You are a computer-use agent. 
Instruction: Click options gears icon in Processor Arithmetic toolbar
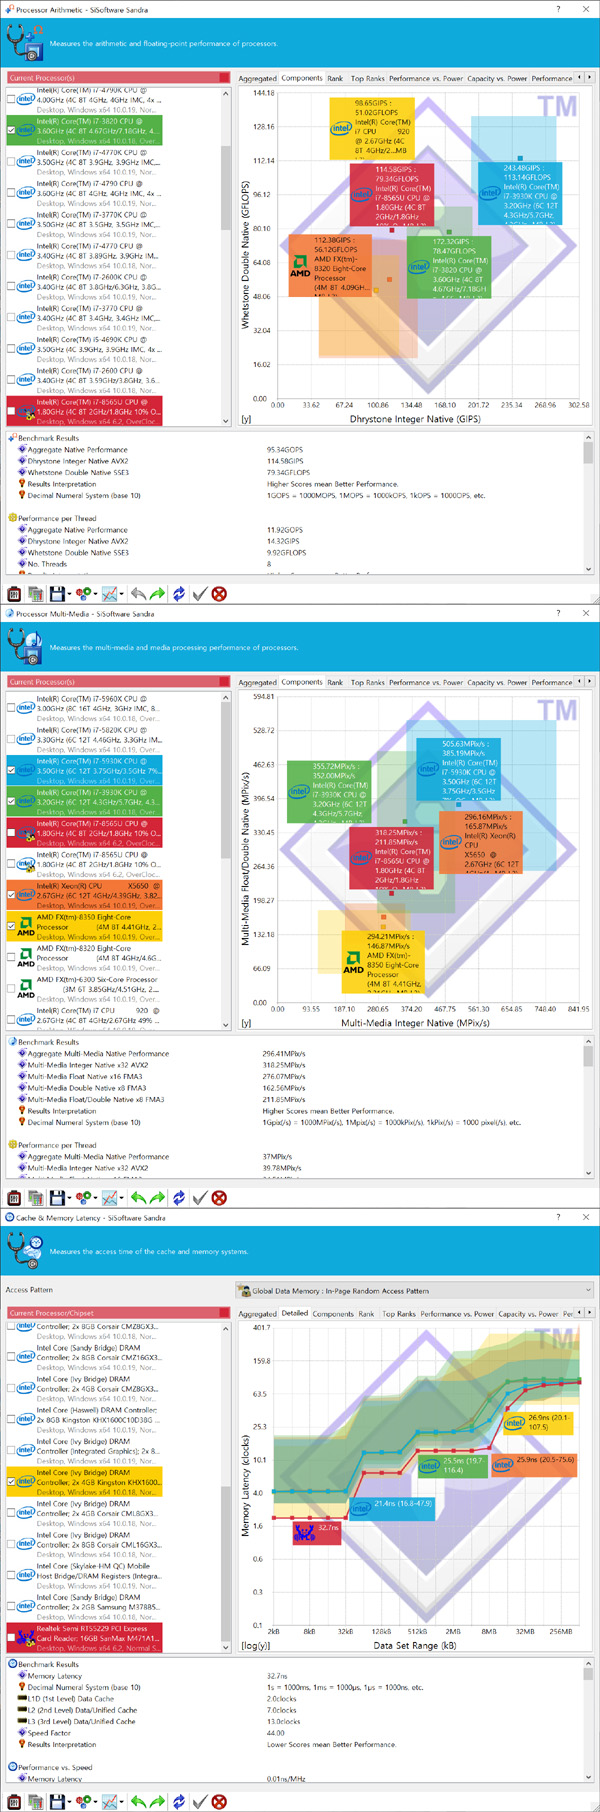(83, 594)
